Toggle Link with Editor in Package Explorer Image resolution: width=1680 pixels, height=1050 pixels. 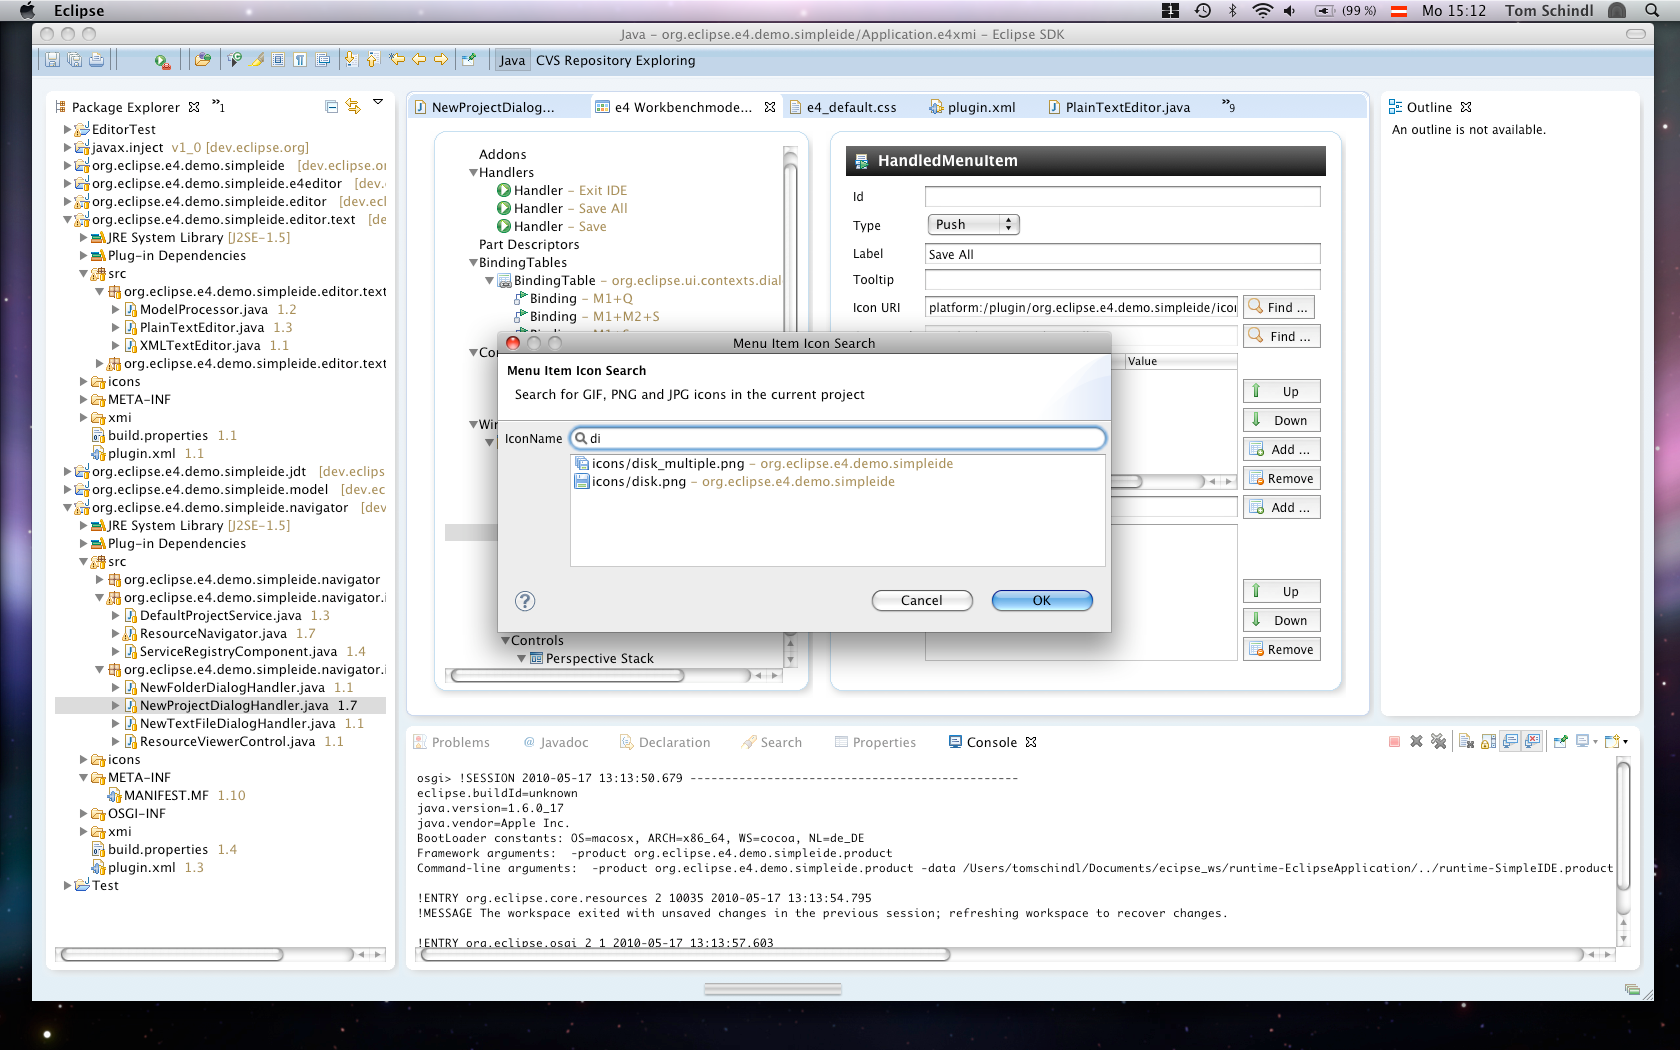pos(353,107)
